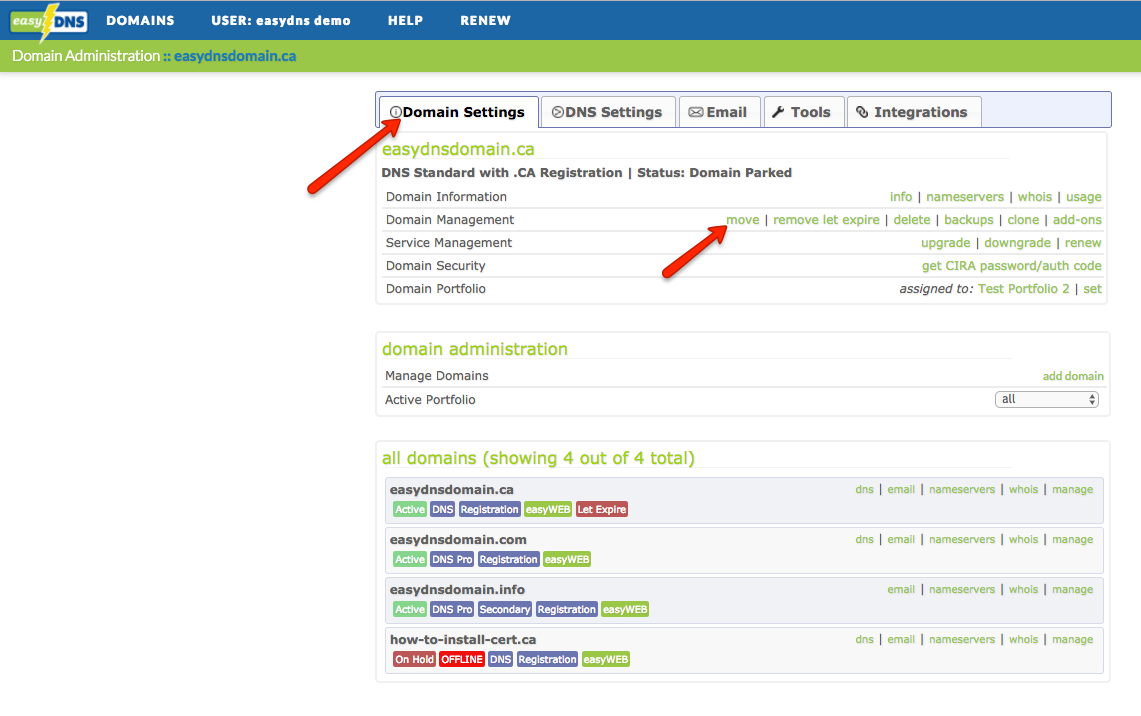Click manage link for how-to-install-cert.ca row
The image size is (1141, 716).
1073,640
